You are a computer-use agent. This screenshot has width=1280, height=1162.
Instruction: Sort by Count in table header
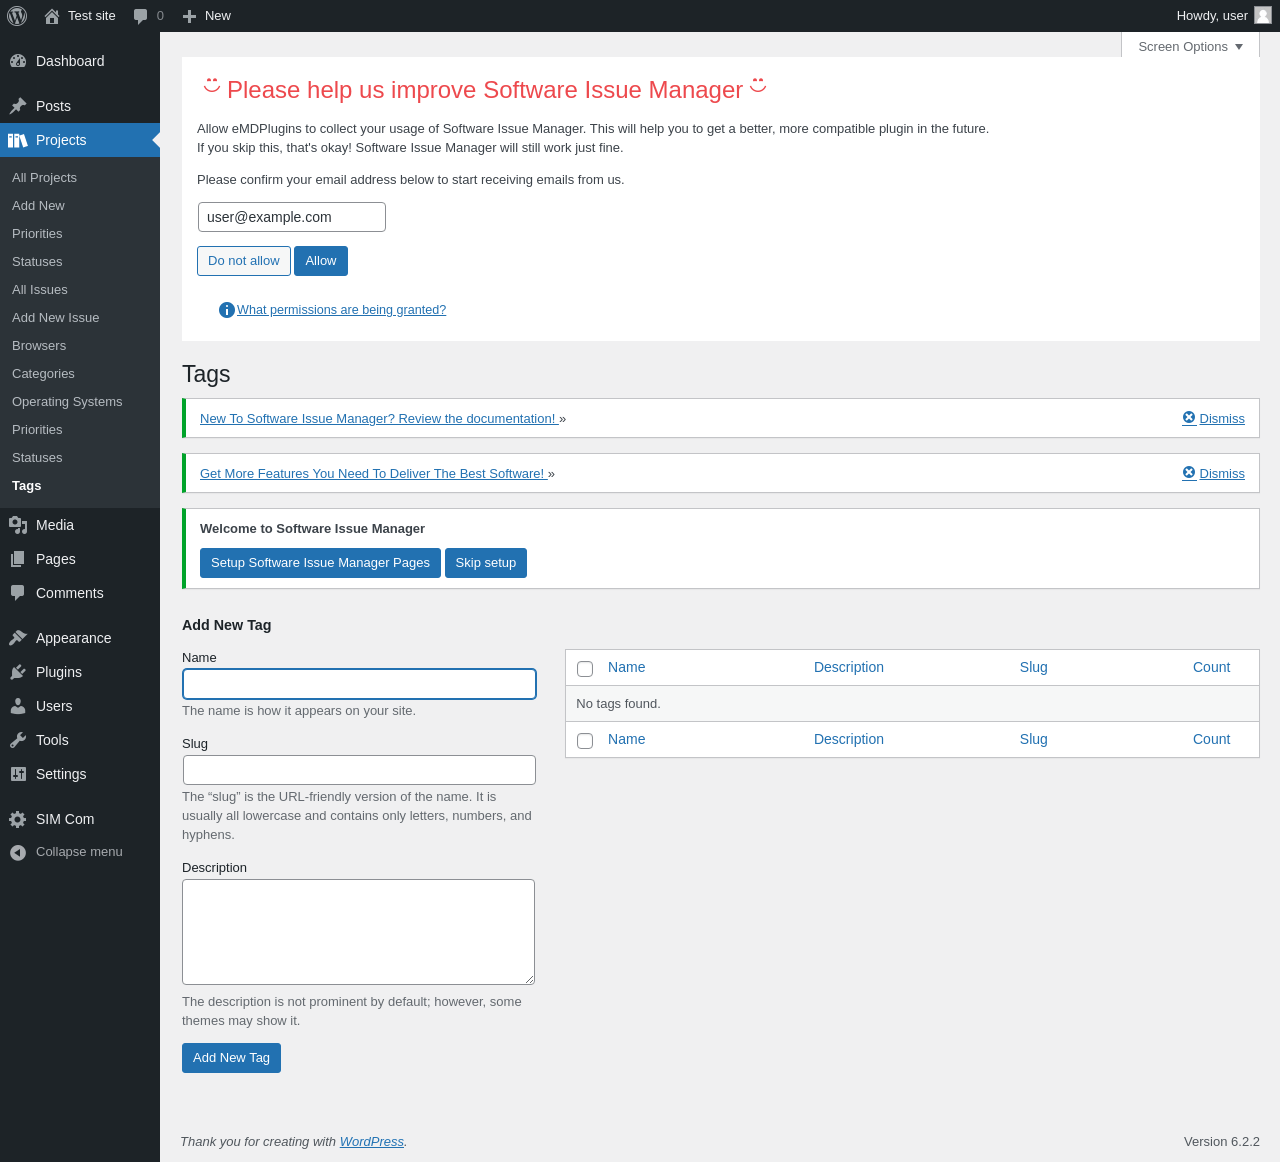click(1211, 667)
